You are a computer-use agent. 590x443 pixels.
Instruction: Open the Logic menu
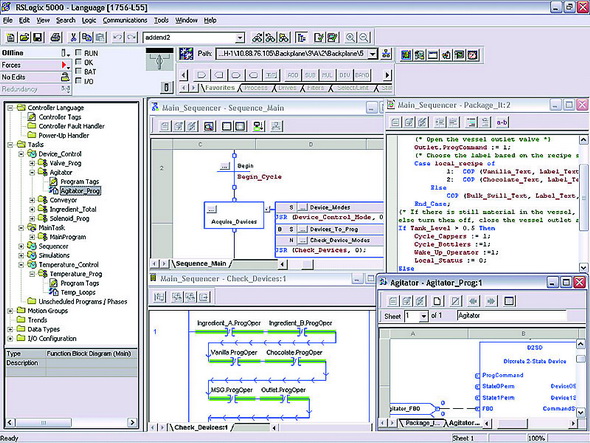point(89,20)
